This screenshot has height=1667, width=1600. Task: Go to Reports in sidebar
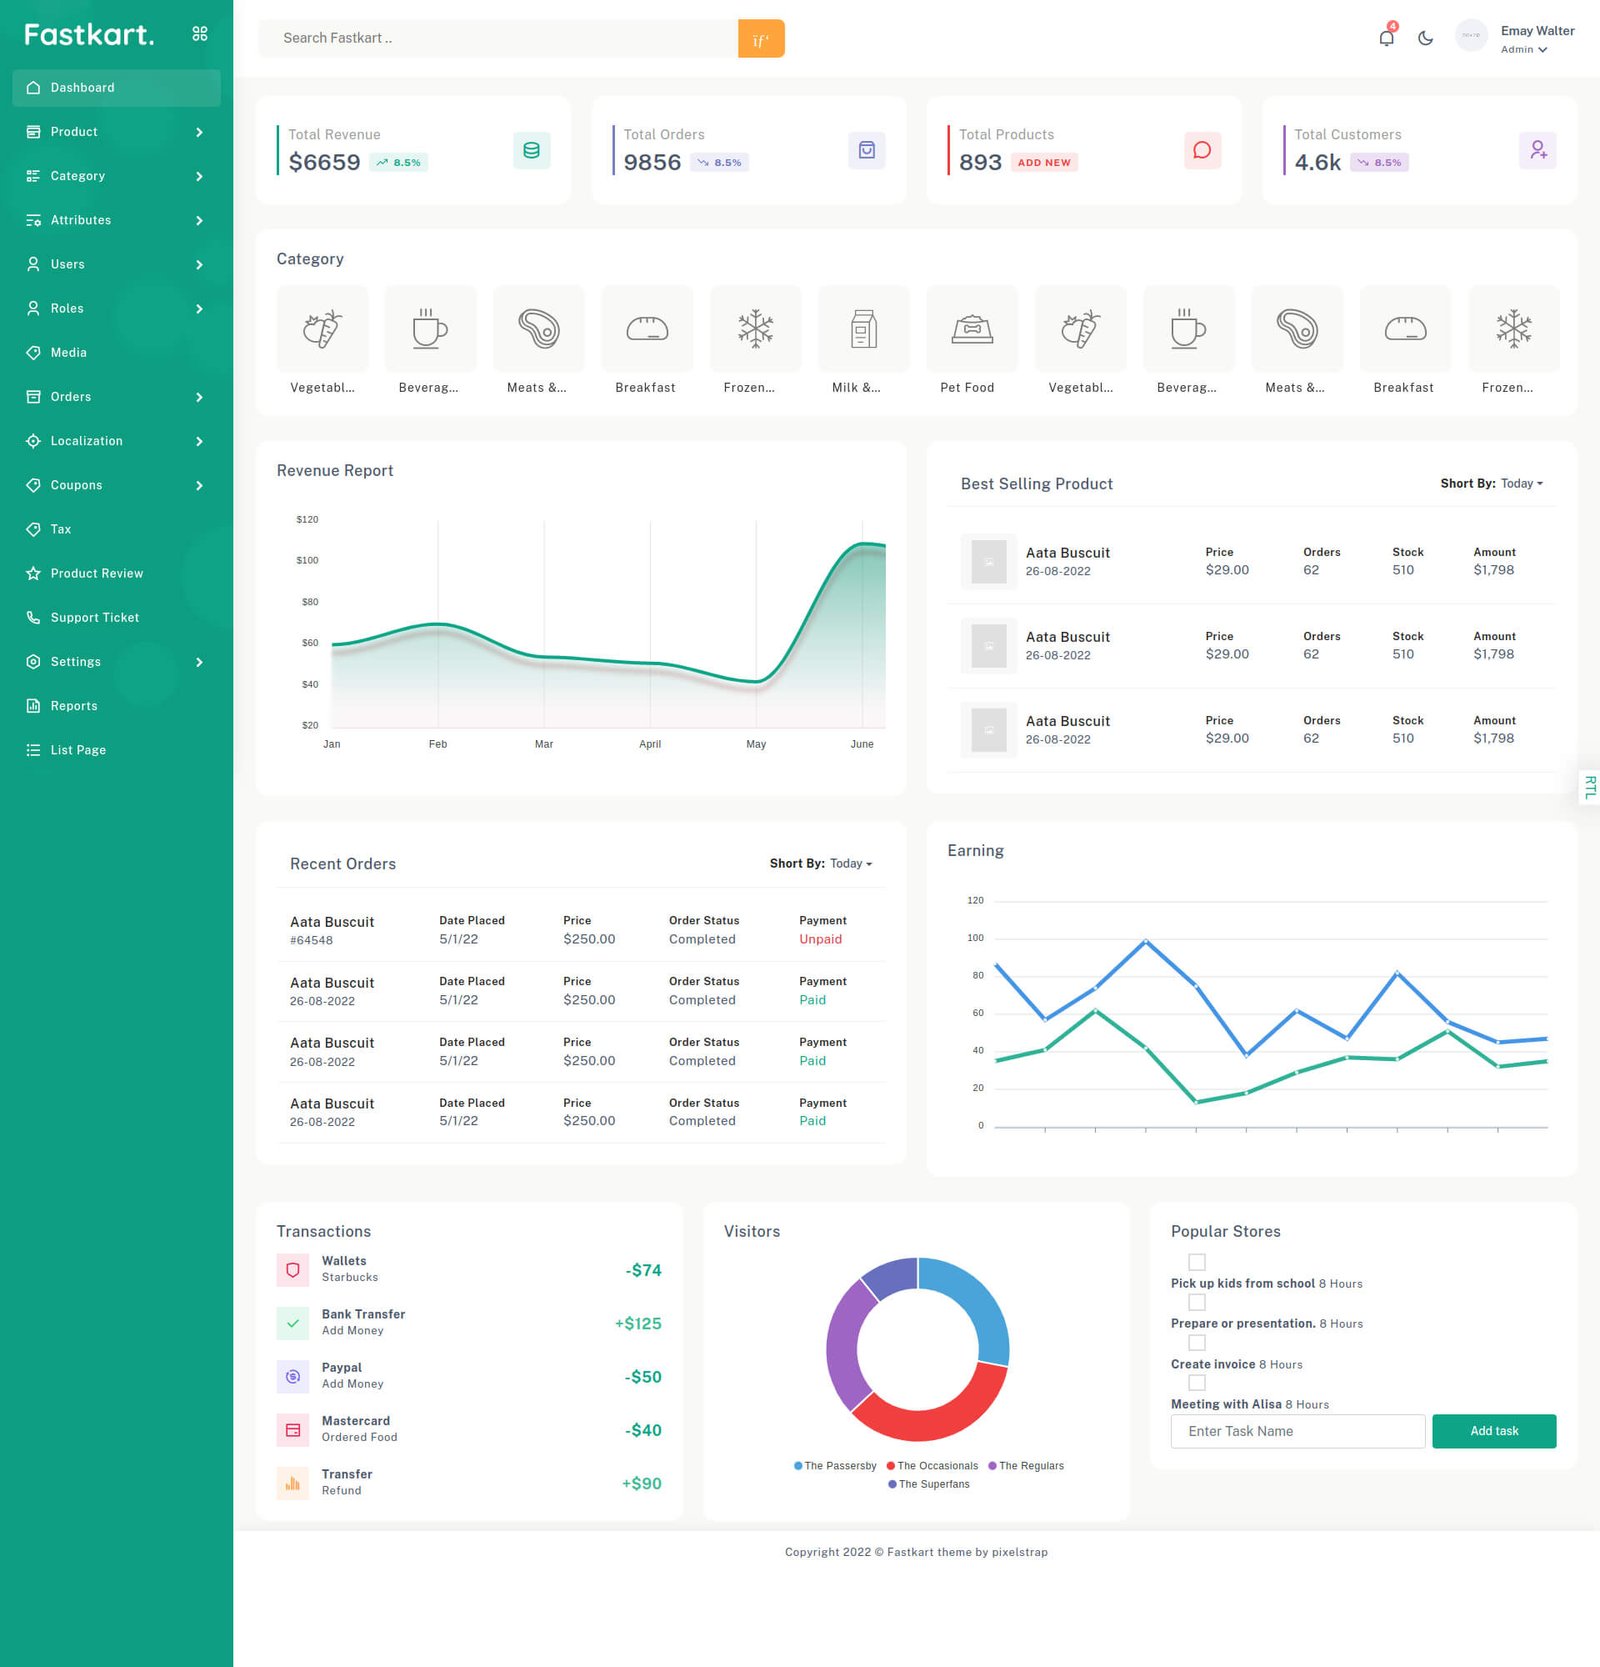pos(74,706)
